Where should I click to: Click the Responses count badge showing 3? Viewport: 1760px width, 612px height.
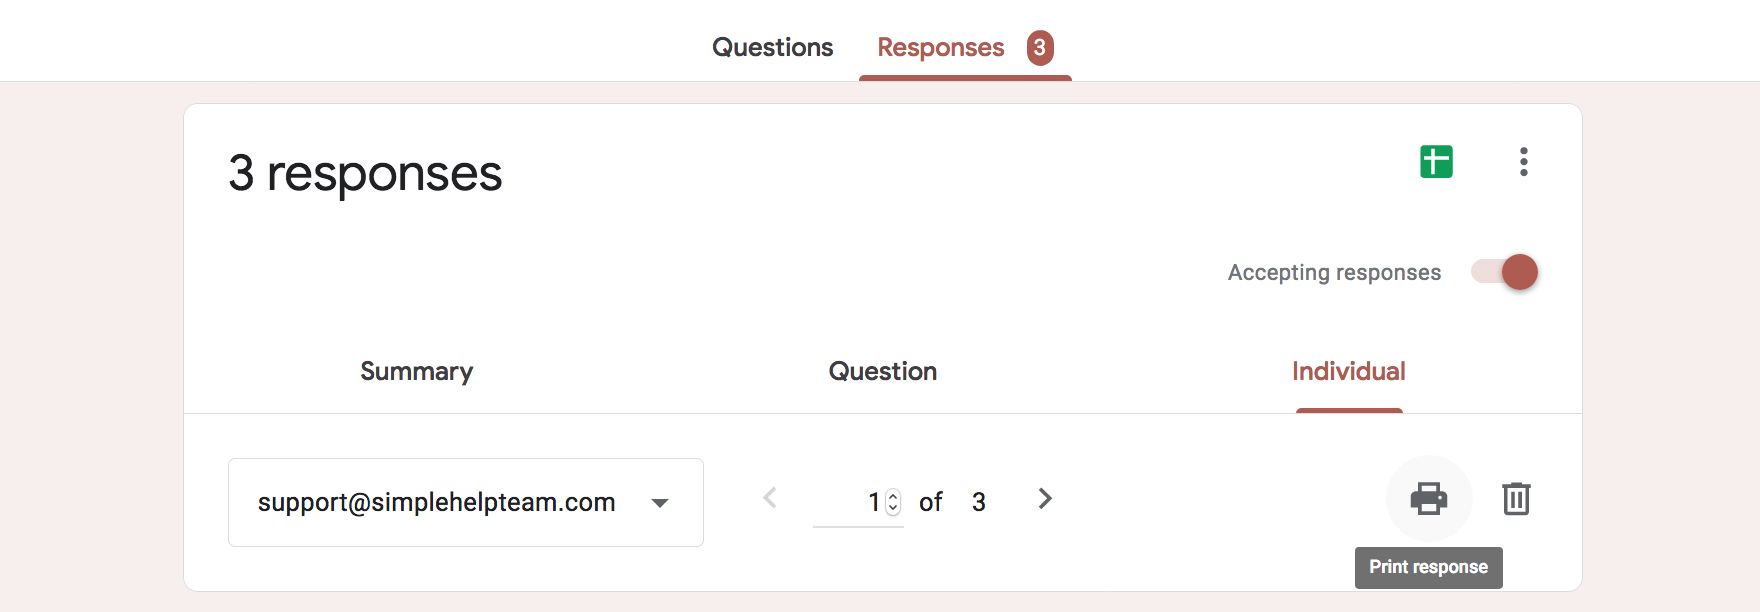[1040, 47]
